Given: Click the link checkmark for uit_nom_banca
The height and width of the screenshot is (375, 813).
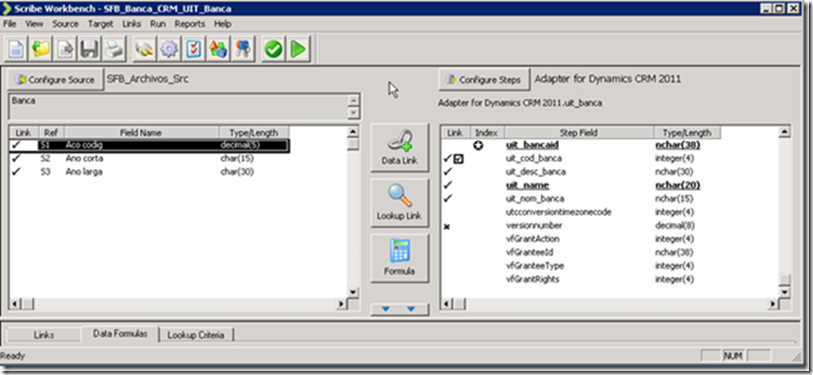Looking at the screenshot, I should point(448,198).
